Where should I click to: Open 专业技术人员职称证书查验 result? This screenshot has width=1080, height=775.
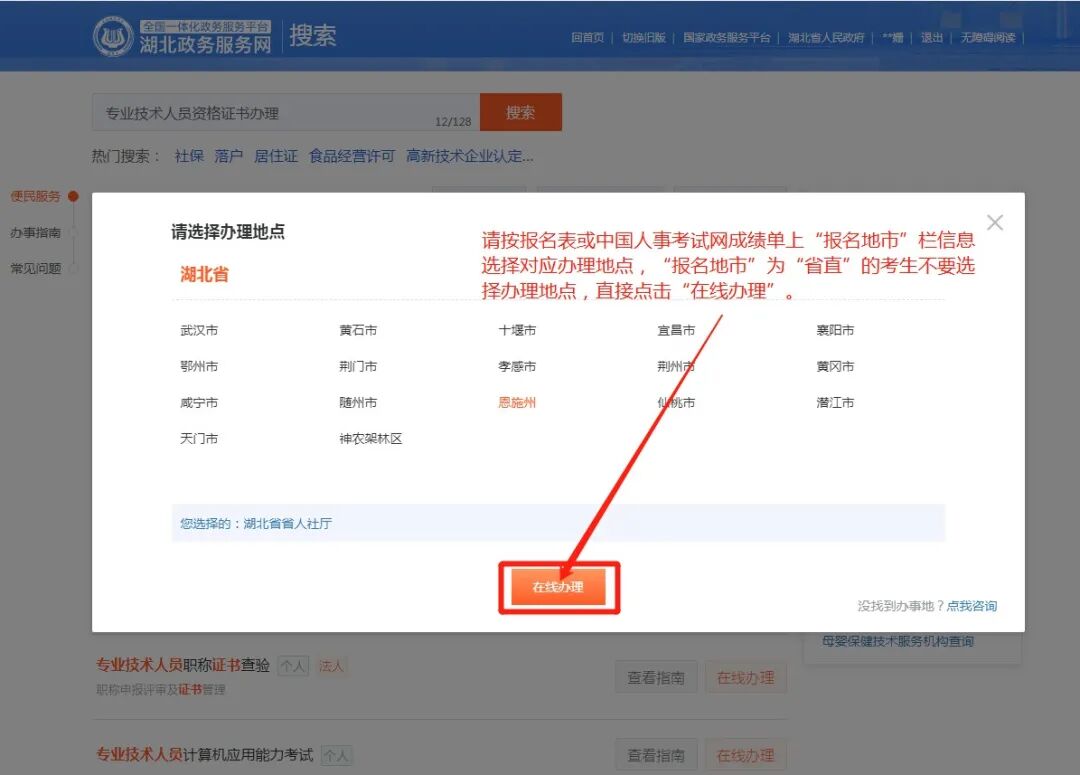[x=183, y=665]
